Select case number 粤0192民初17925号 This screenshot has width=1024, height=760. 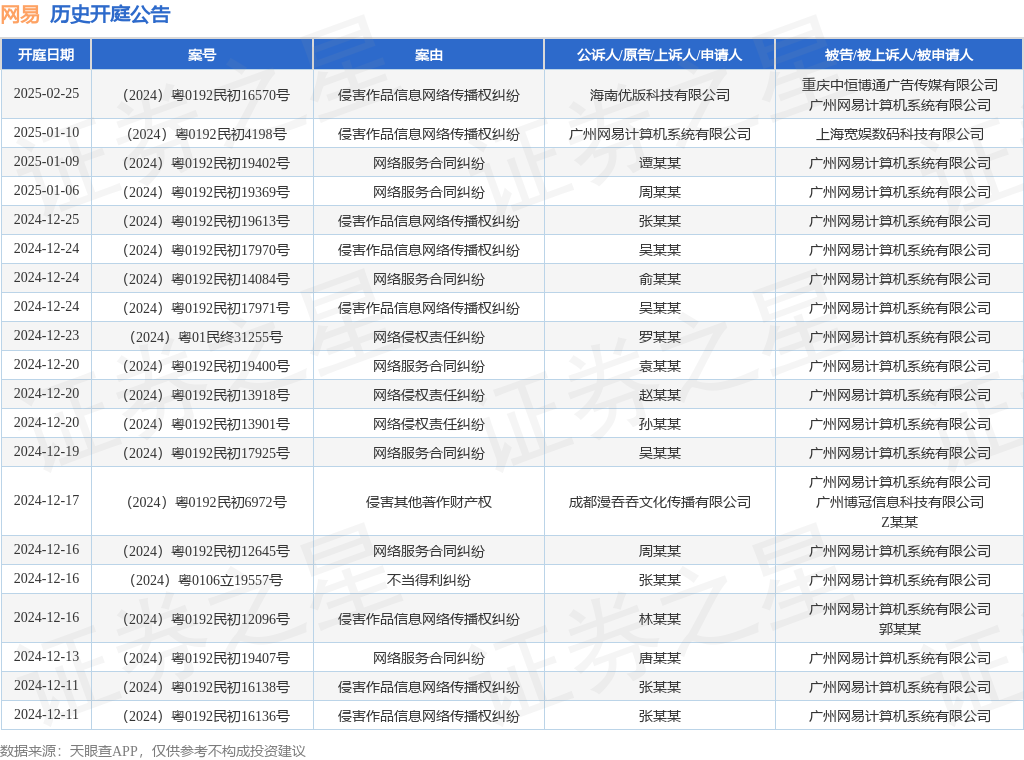(x=206, y=453)
